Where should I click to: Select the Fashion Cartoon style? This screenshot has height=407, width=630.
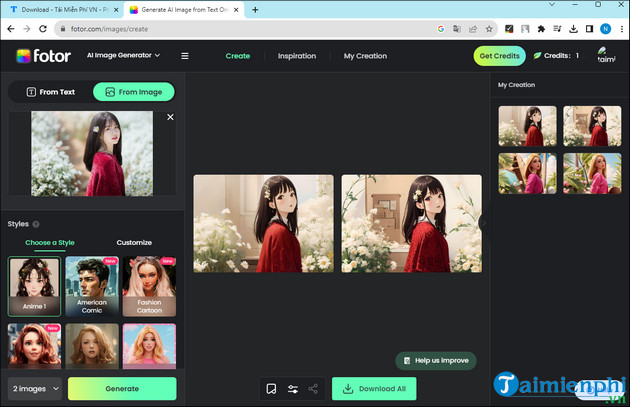pyautogui.click(x=149, y=286)
